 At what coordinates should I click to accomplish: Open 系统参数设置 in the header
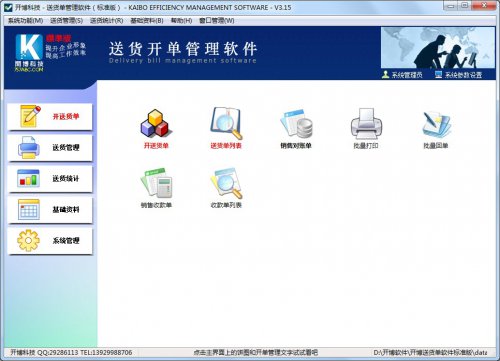(x=459, y=75)
